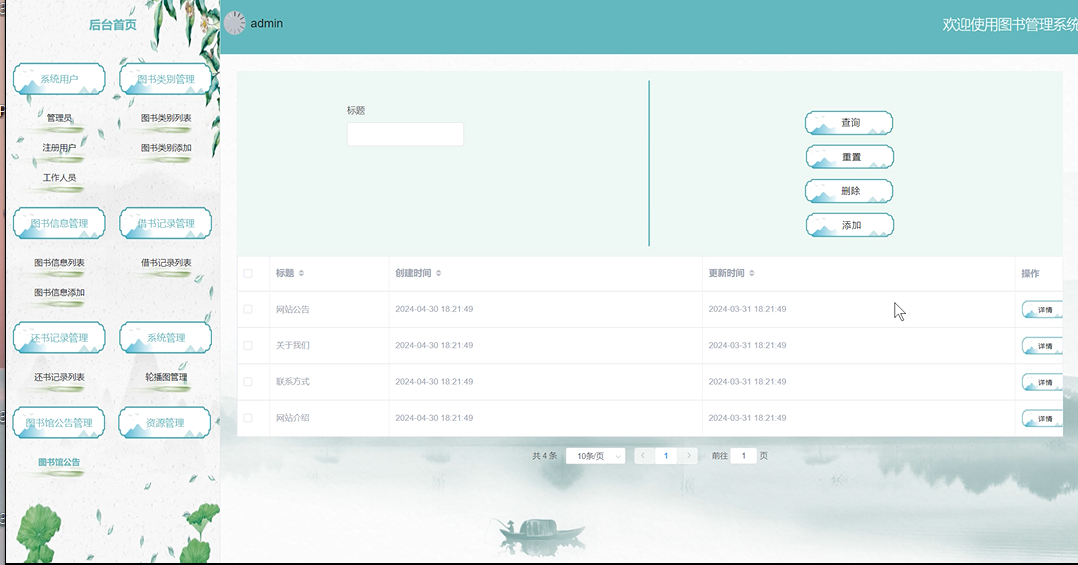
Task: Click the 联系方式 title cell
Action: click(x=293, y=381)
